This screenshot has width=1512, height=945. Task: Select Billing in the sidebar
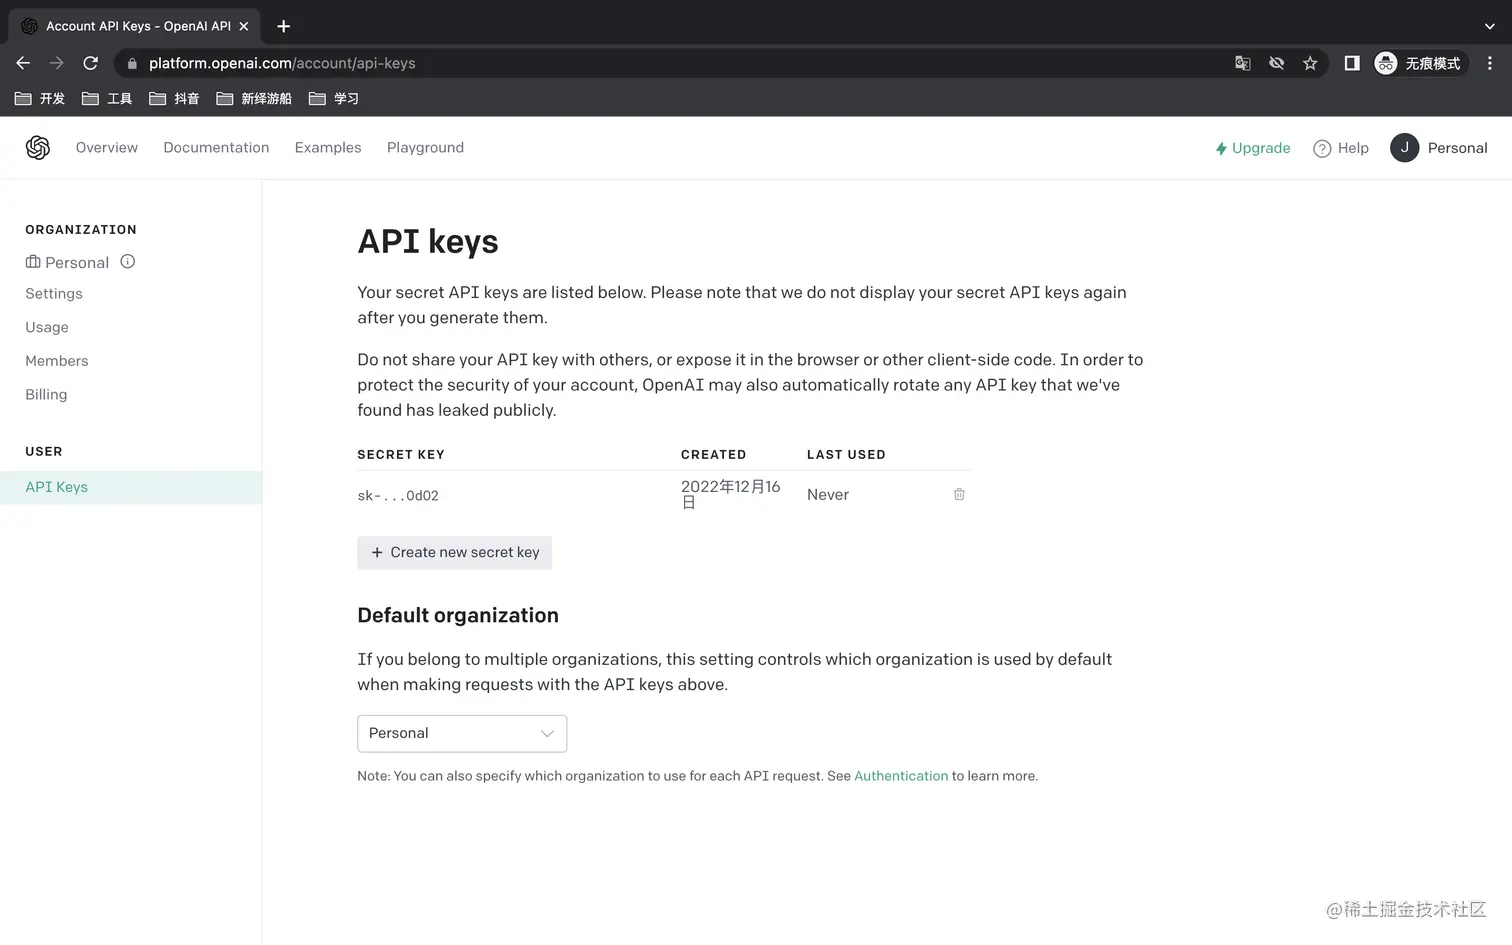46,395
